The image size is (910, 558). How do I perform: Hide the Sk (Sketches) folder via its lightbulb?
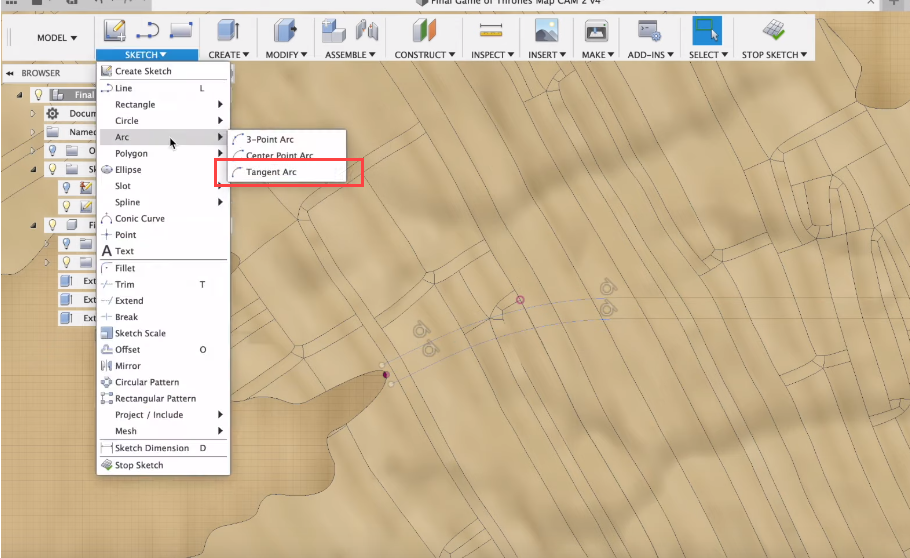[53, 169]
